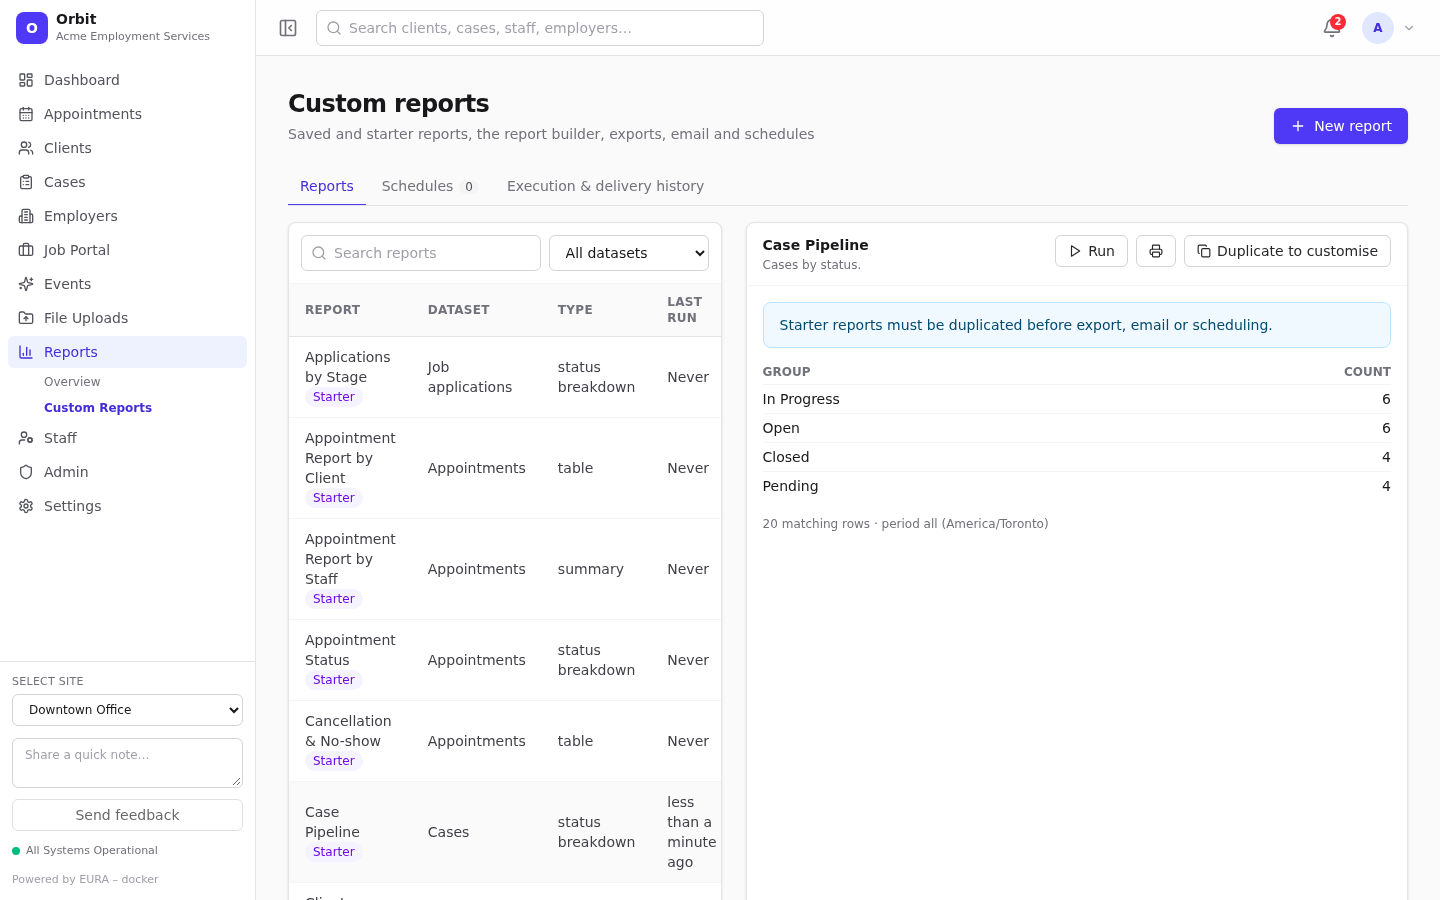Switch to the Schedules tab
Image resolution: width=1440 pixels, height=900 pixels.
[x=428, y=186]
